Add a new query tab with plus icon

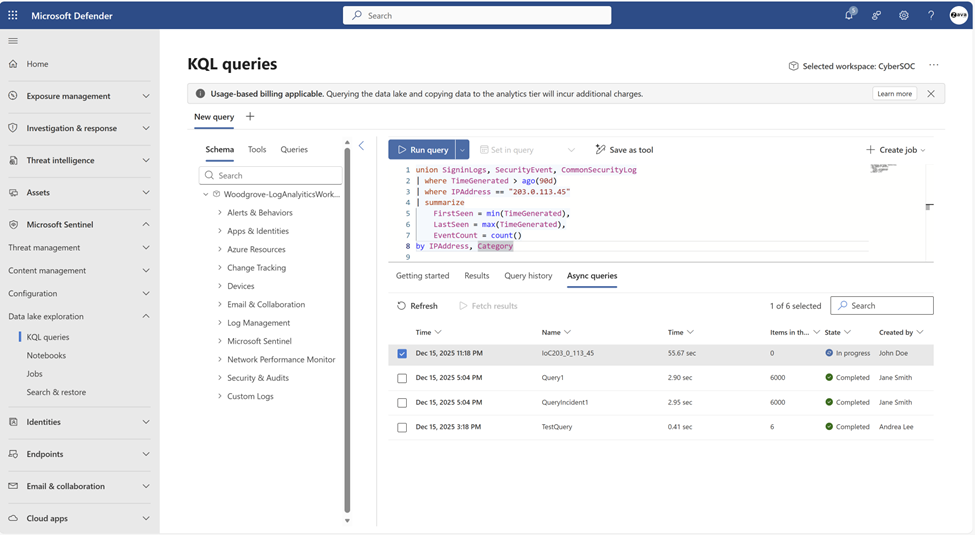250,117
